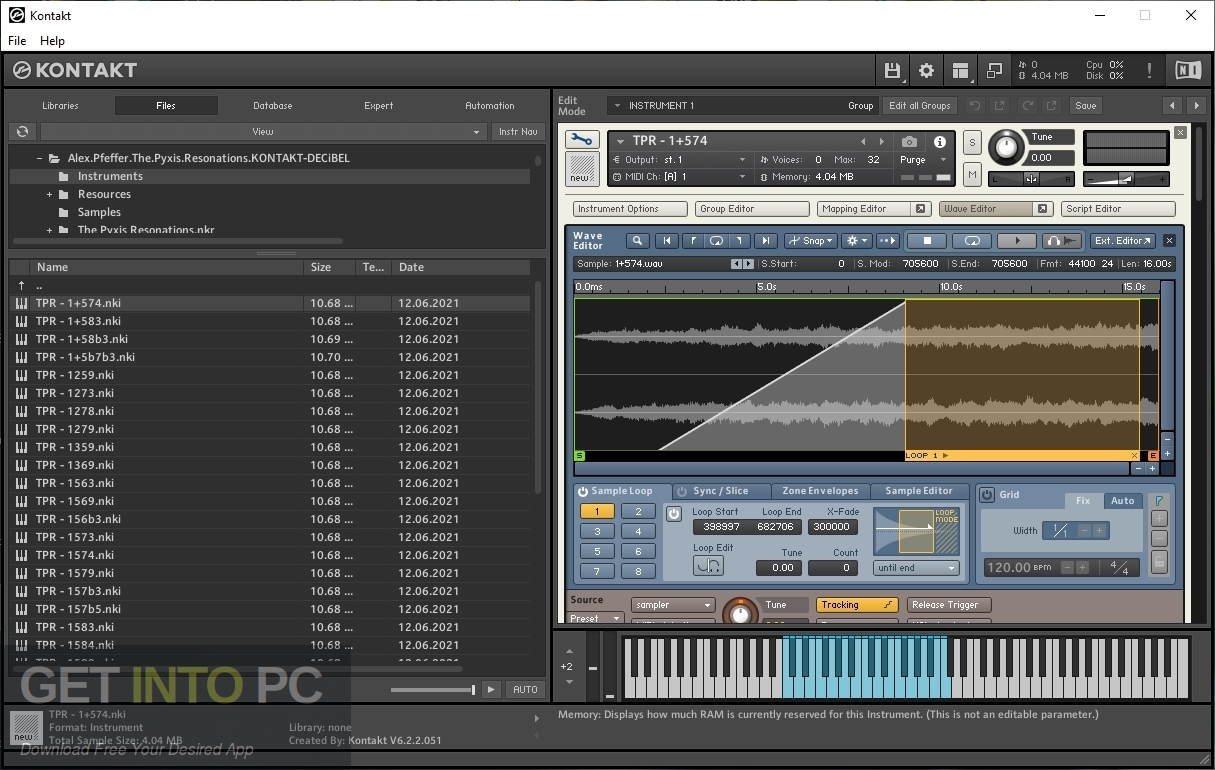Toggle Solo button S on instrument

click(972, 143)
